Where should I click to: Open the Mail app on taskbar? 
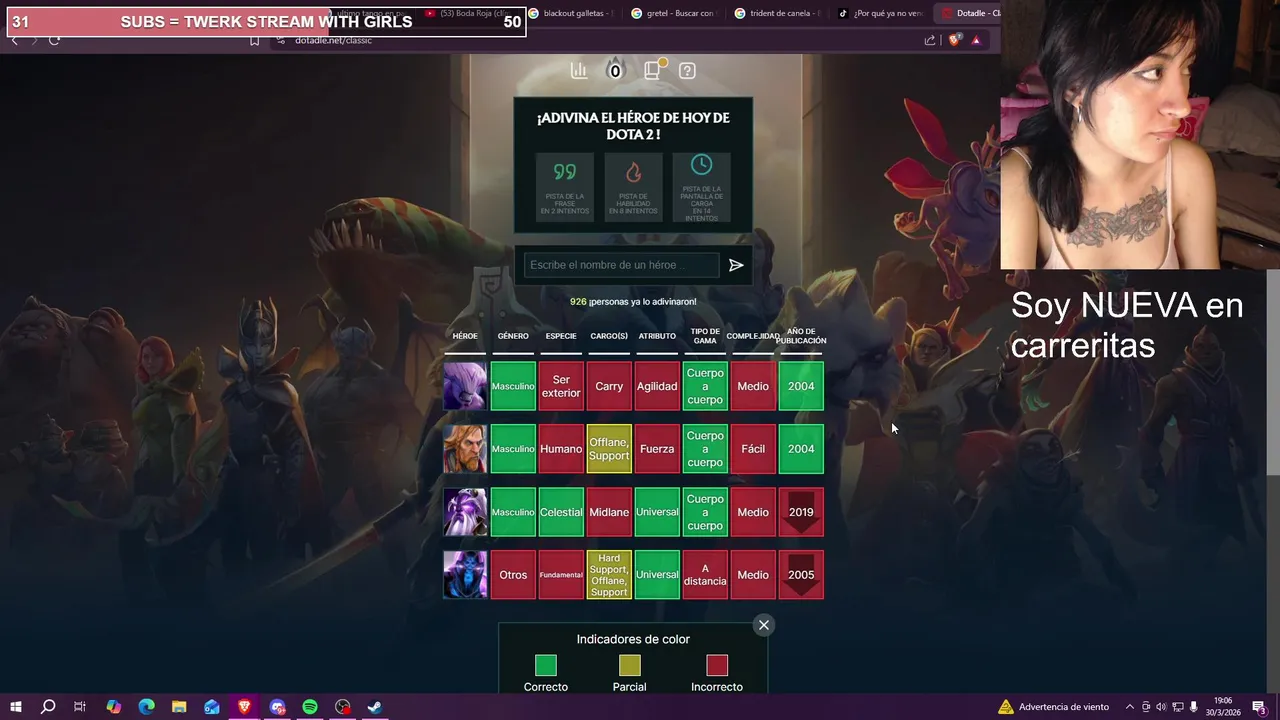click(212, 707)
